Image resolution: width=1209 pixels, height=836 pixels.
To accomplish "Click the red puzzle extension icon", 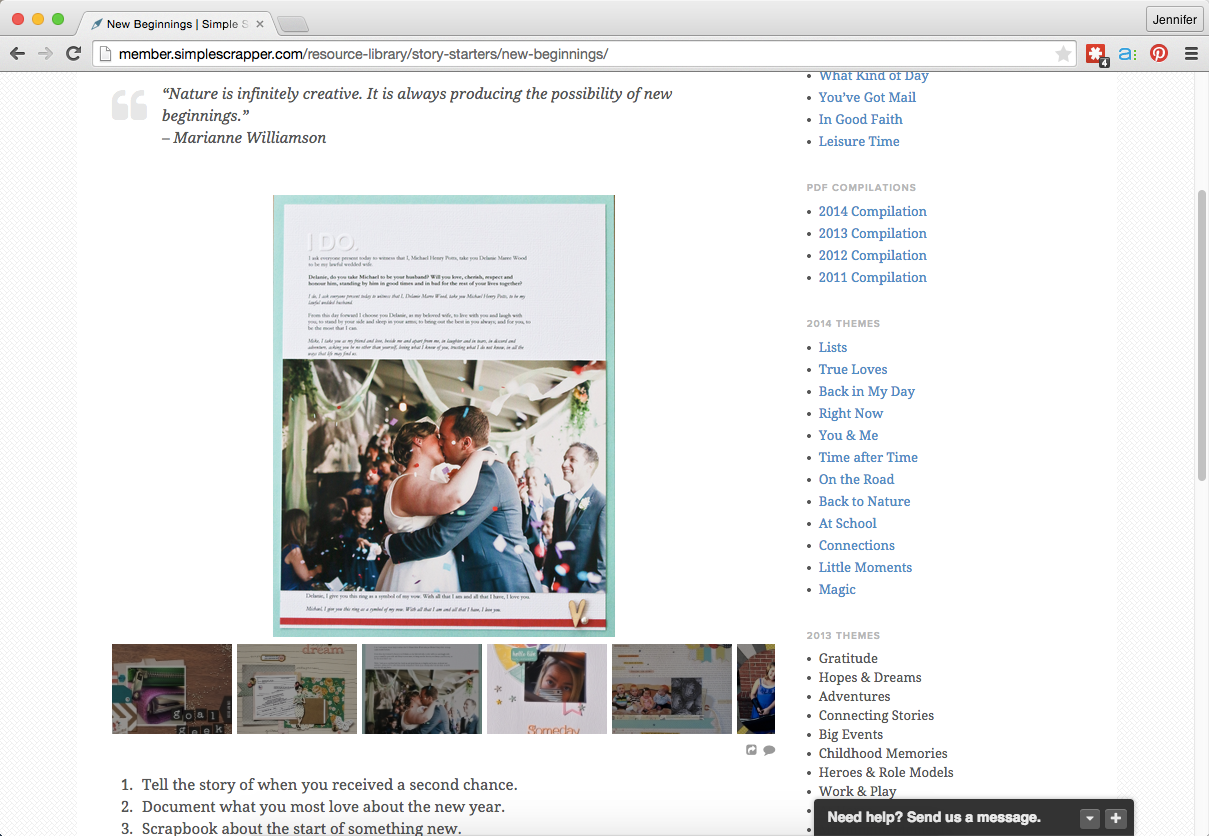I will pos(1096,54).
